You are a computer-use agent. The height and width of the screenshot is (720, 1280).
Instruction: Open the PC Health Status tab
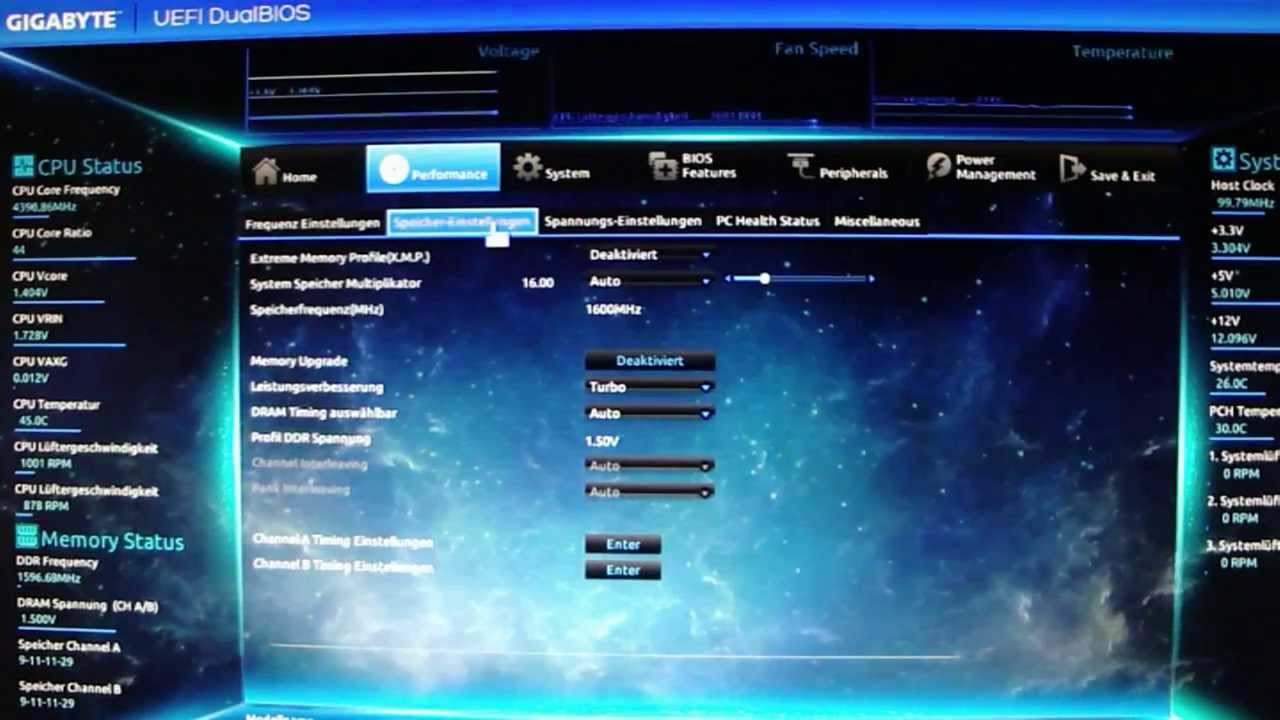(767, 221)
